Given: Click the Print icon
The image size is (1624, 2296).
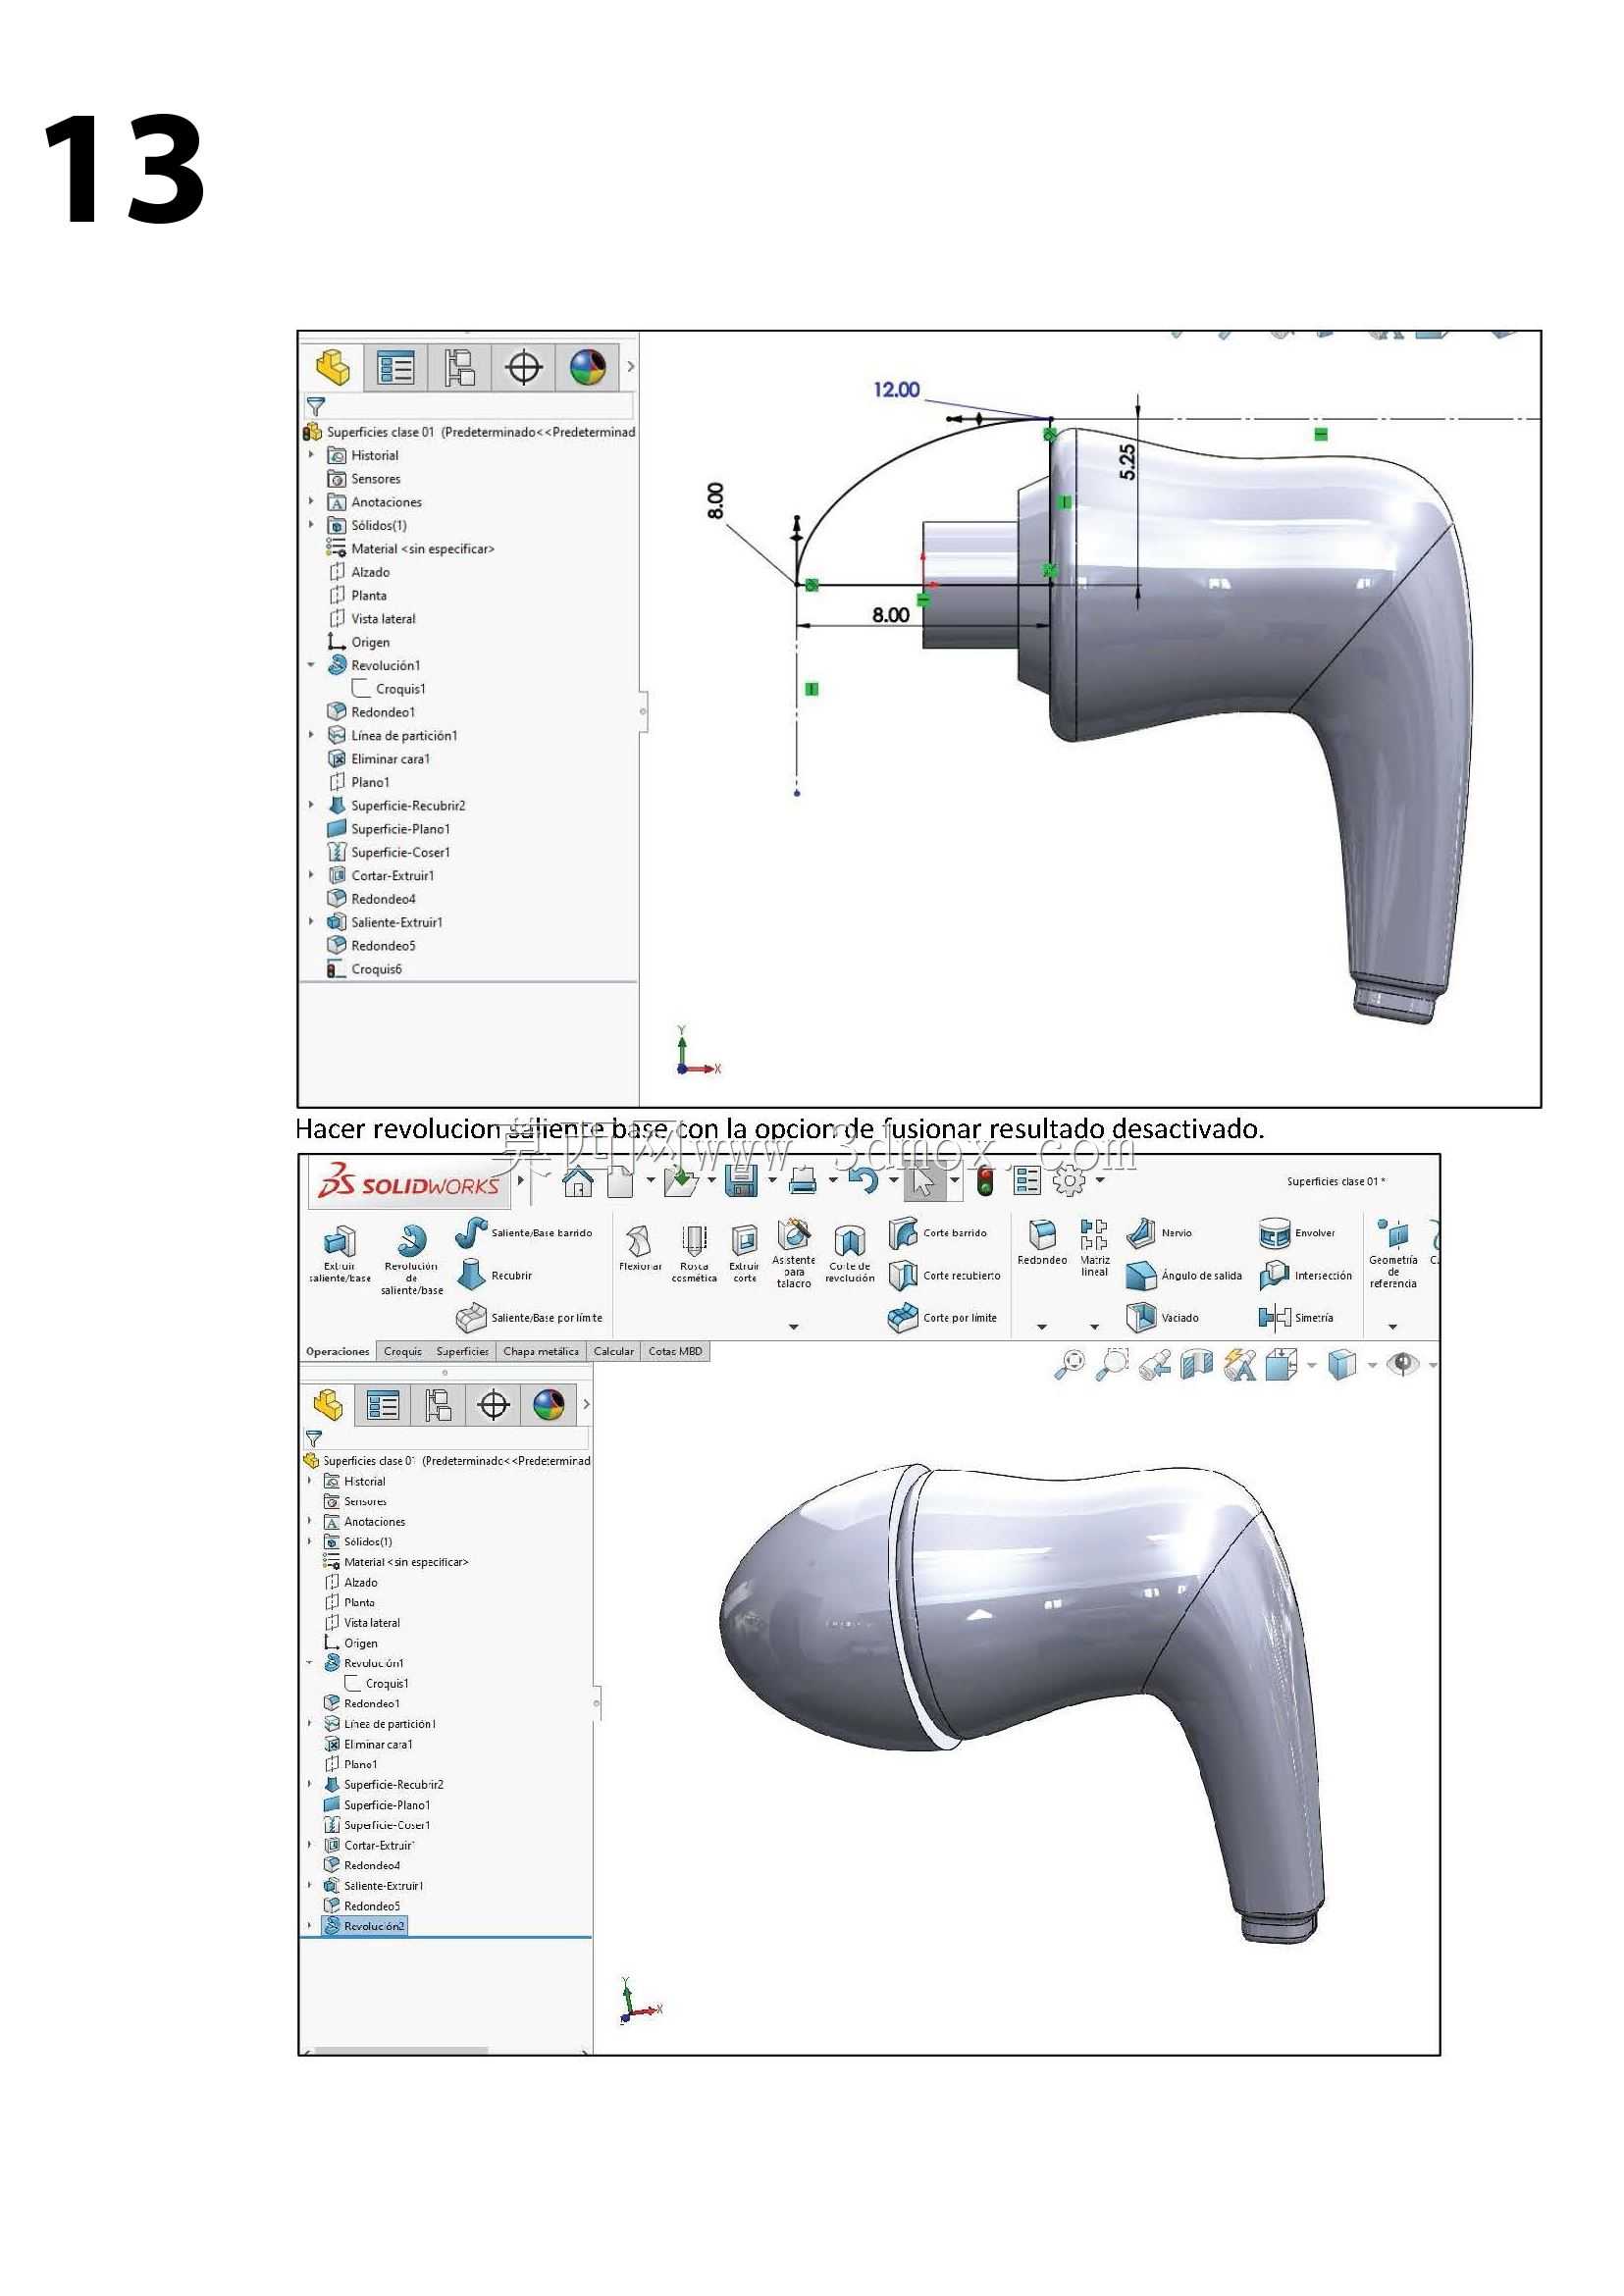Looking at the screenshot, I should 803,1183.
